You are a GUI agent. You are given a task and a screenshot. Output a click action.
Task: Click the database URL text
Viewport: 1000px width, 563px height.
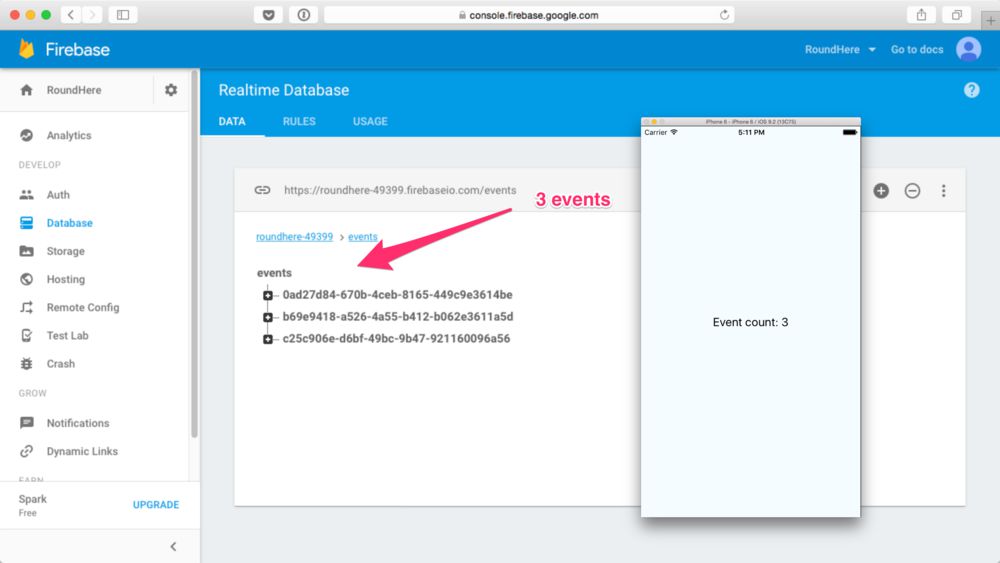point(401,190)
